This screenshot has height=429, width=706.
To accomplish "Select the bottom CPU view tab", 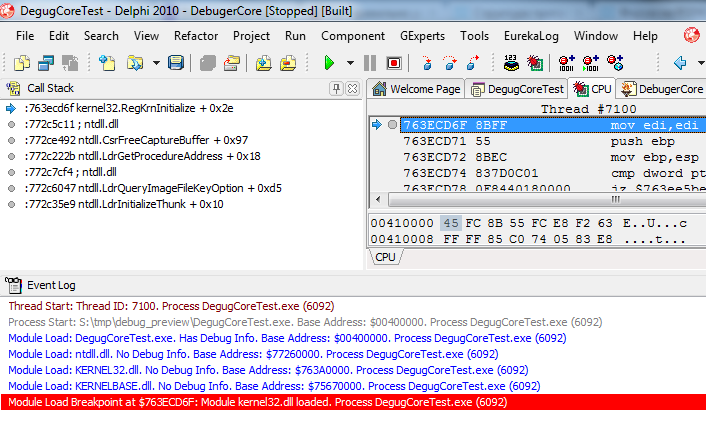I will 385,257.
